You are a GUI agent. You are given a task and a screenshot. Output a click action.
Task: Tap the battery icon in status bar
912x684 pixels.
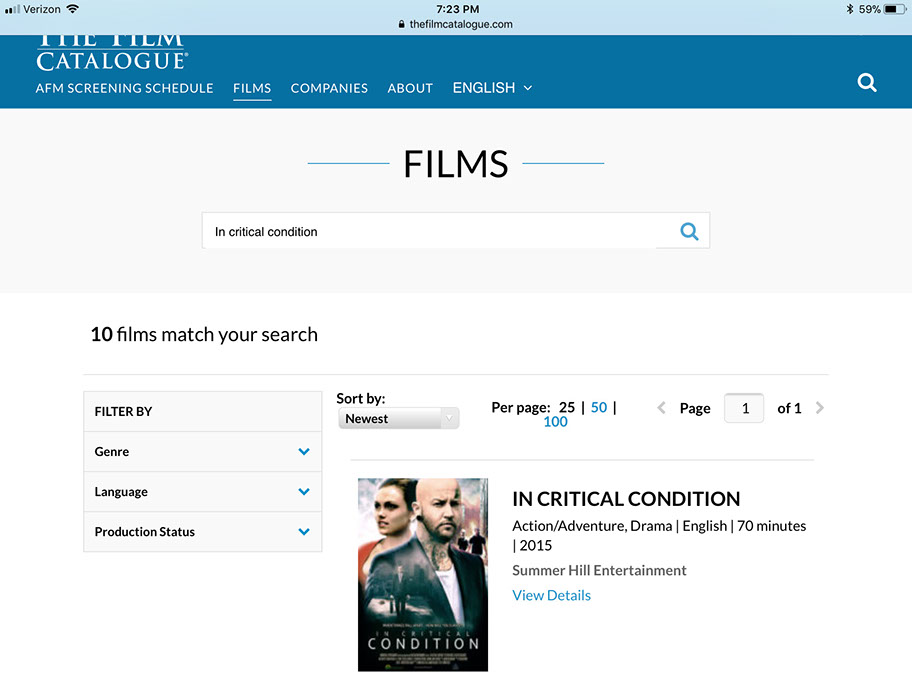(894, 9)
